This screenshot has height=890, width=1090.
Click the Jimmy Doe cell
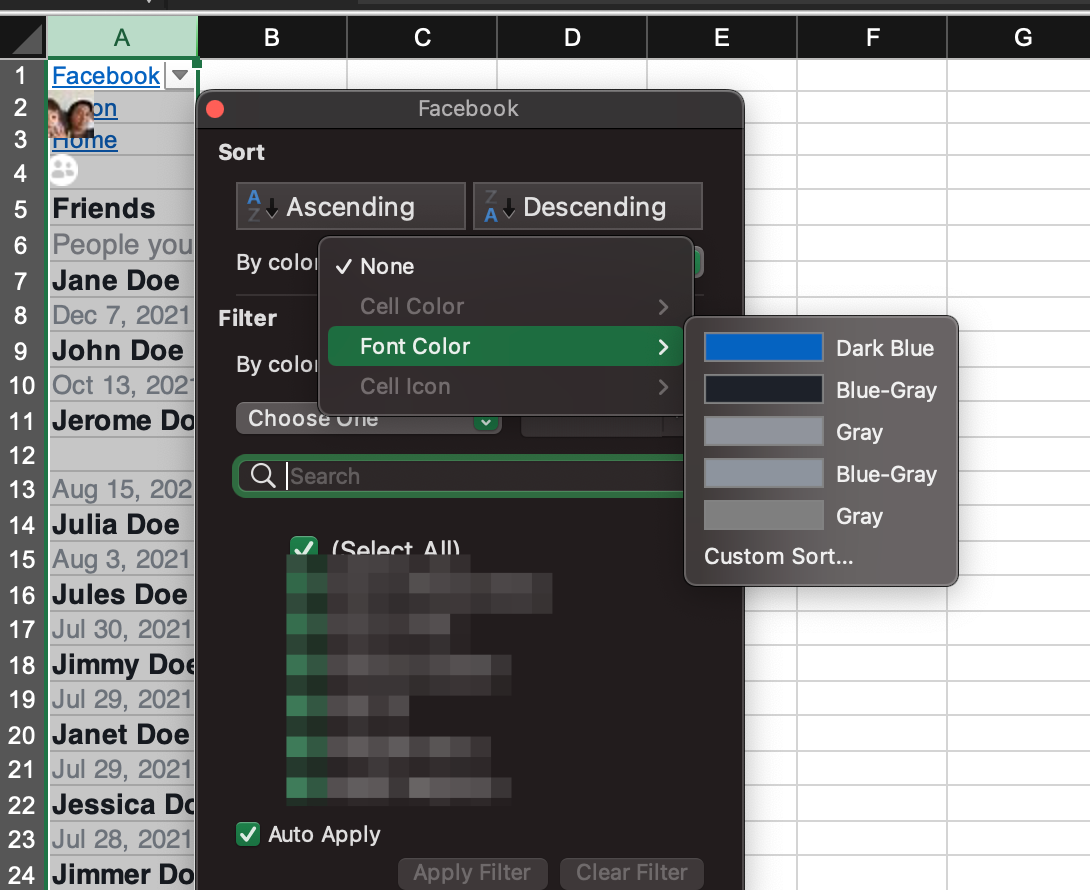[x=122, y=665]
